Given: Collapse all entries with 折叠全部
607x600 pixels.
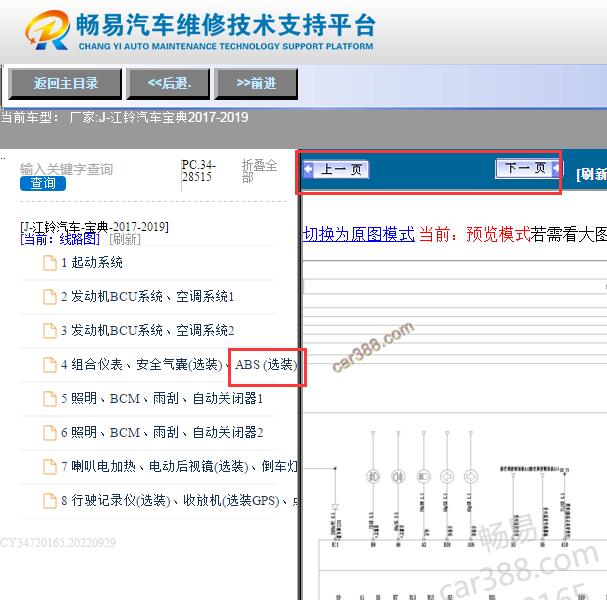Looking at the screenshot, I should (259, 171).
